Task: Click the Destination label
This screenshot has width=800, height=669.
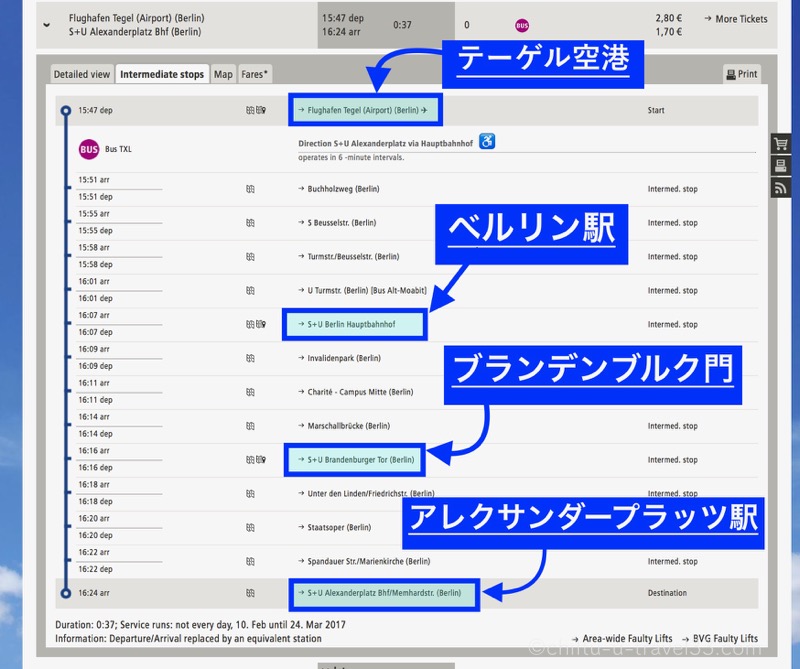Action: tap(667, 593)
